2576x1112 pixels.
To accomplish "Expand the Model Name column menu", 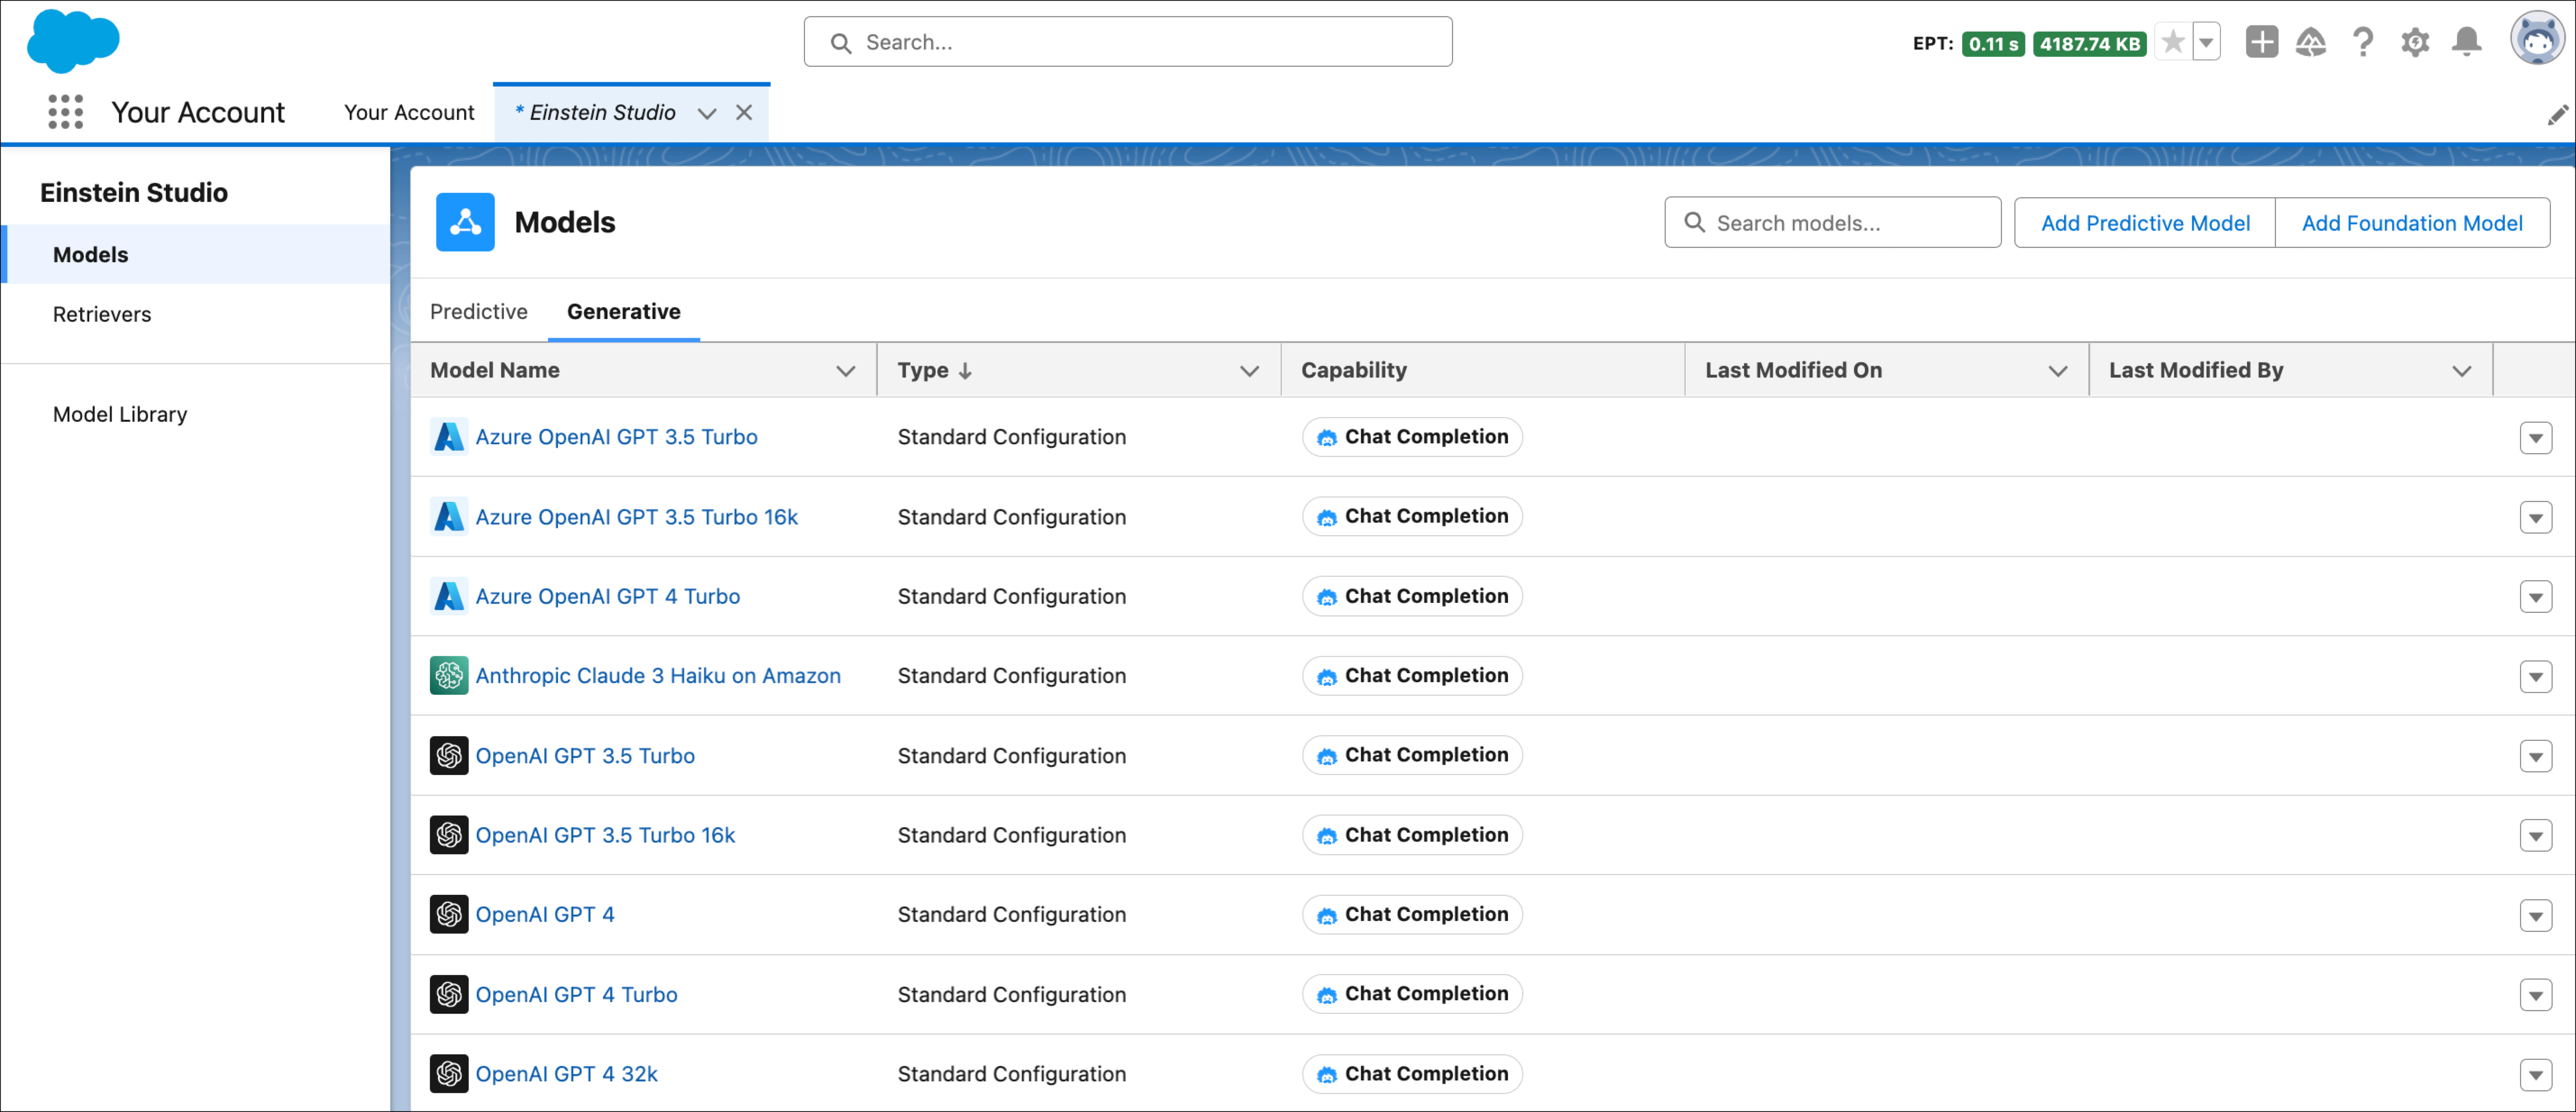I will coord(846,371).
